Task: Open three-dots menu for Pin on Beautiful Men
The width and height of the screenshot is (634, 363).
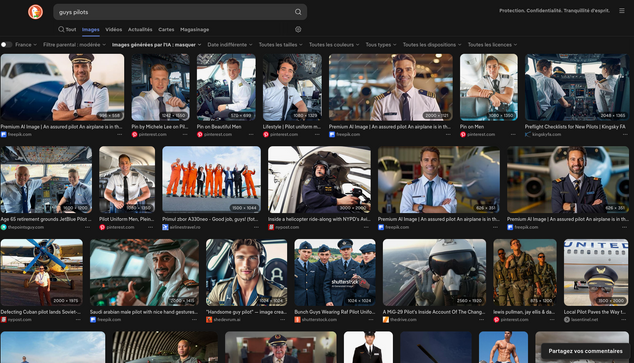Action: 251,135
